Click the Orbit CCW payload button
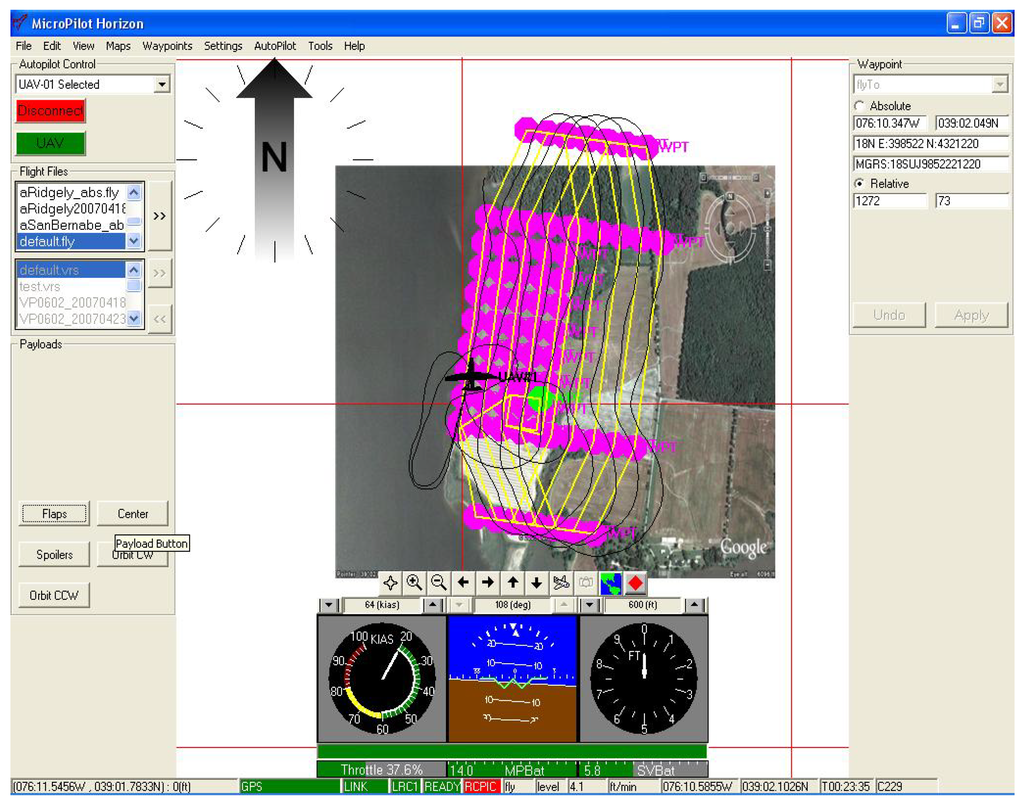 click(54, 596)
